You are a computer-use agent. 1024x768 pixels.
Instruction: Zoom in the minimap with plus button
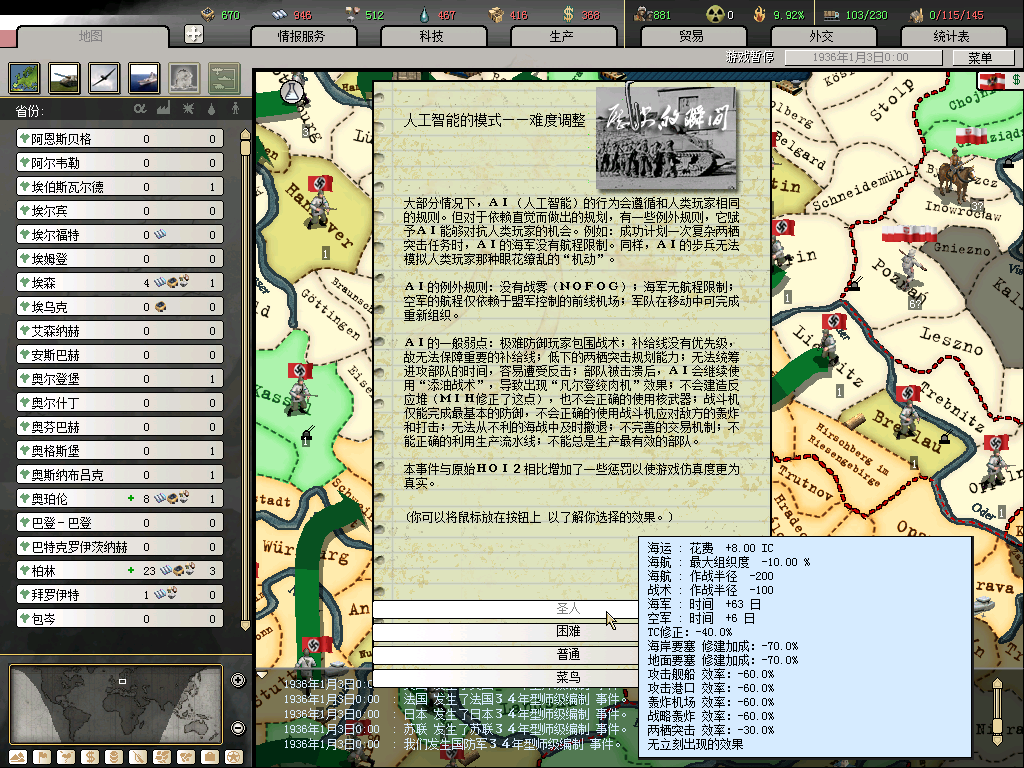(238, 681)
